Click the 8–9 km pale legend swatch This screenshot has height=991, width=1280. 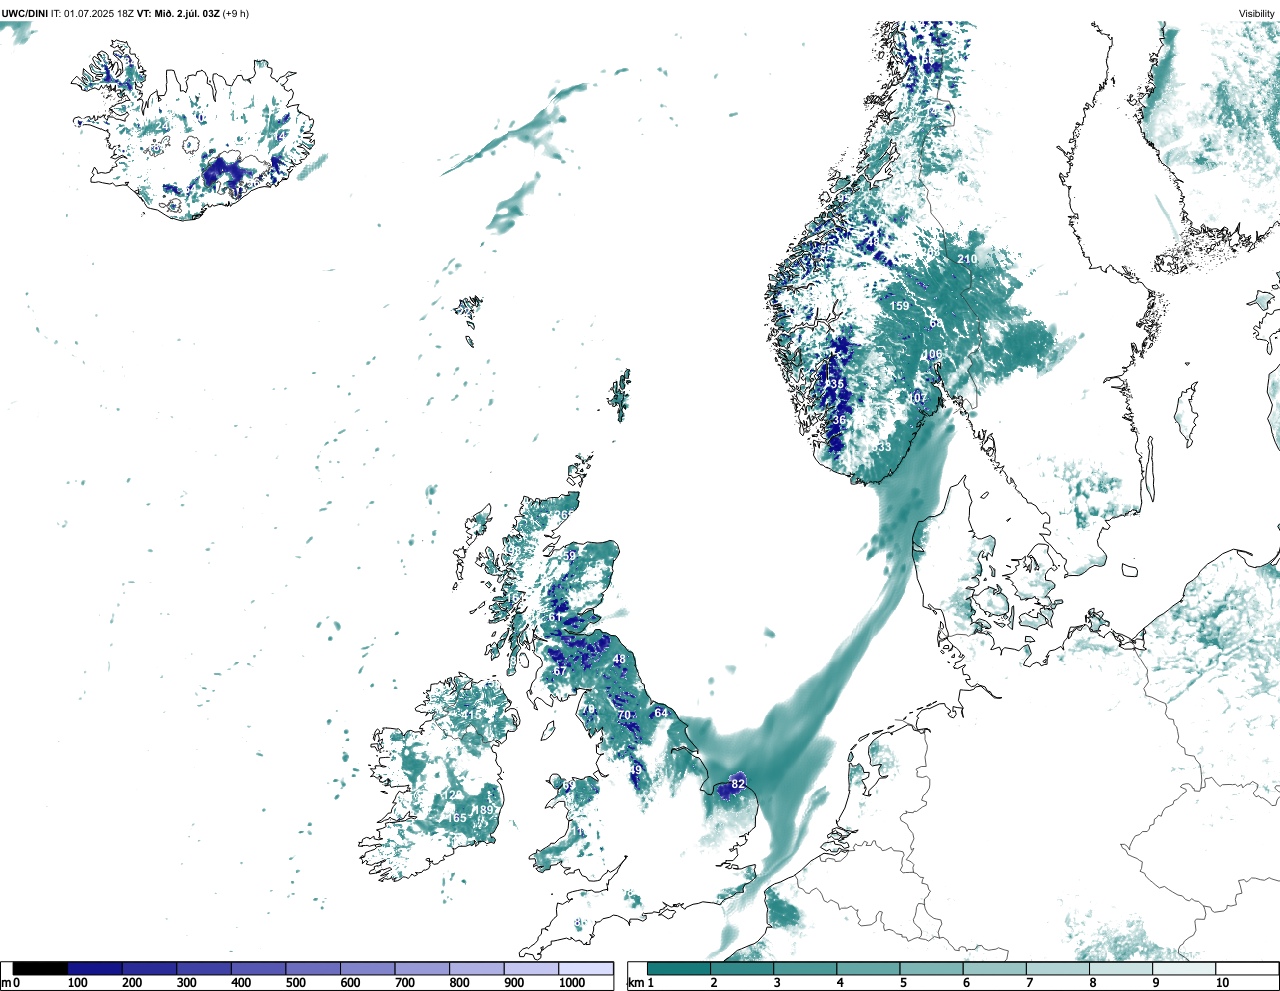tap(1120, 968)
